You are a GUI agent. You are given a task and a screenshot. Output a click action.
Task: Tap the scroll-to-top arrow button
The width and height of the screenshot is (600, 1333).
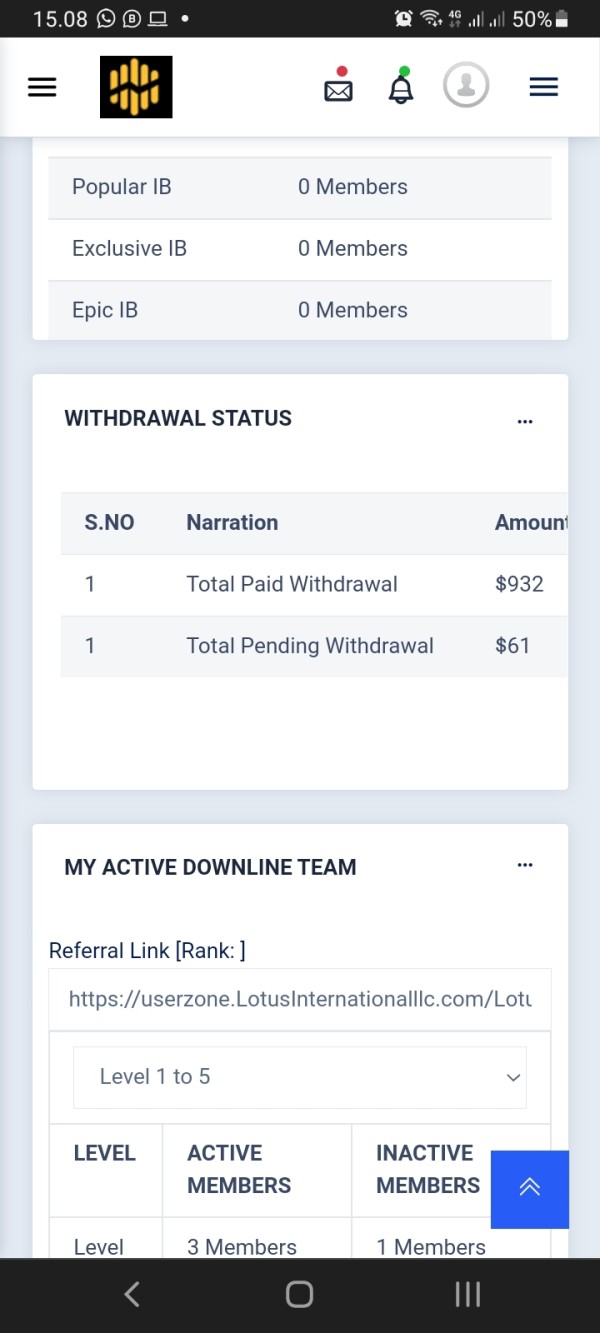point(530,1188)
